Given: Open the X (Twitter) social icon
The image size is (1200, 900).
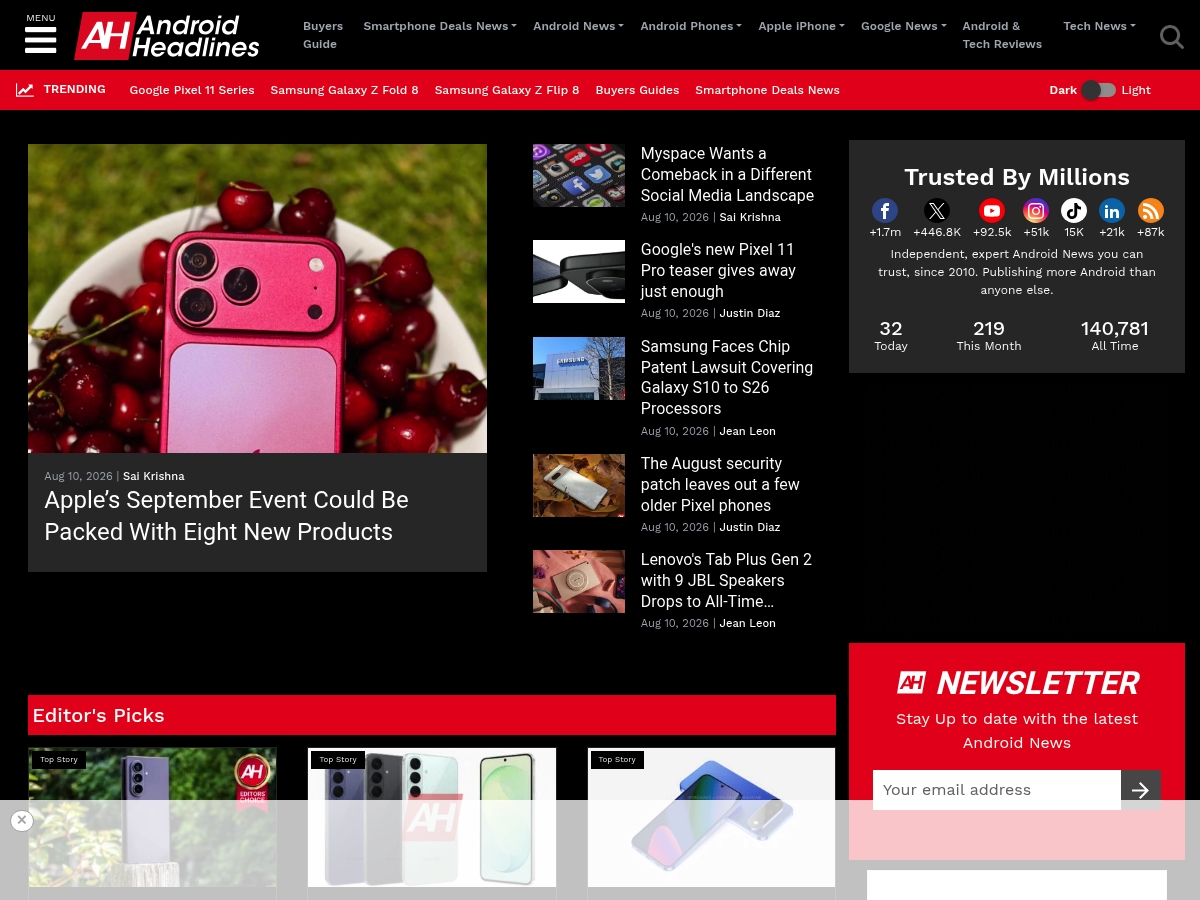Looking at the screenshot, I should 937,211.
